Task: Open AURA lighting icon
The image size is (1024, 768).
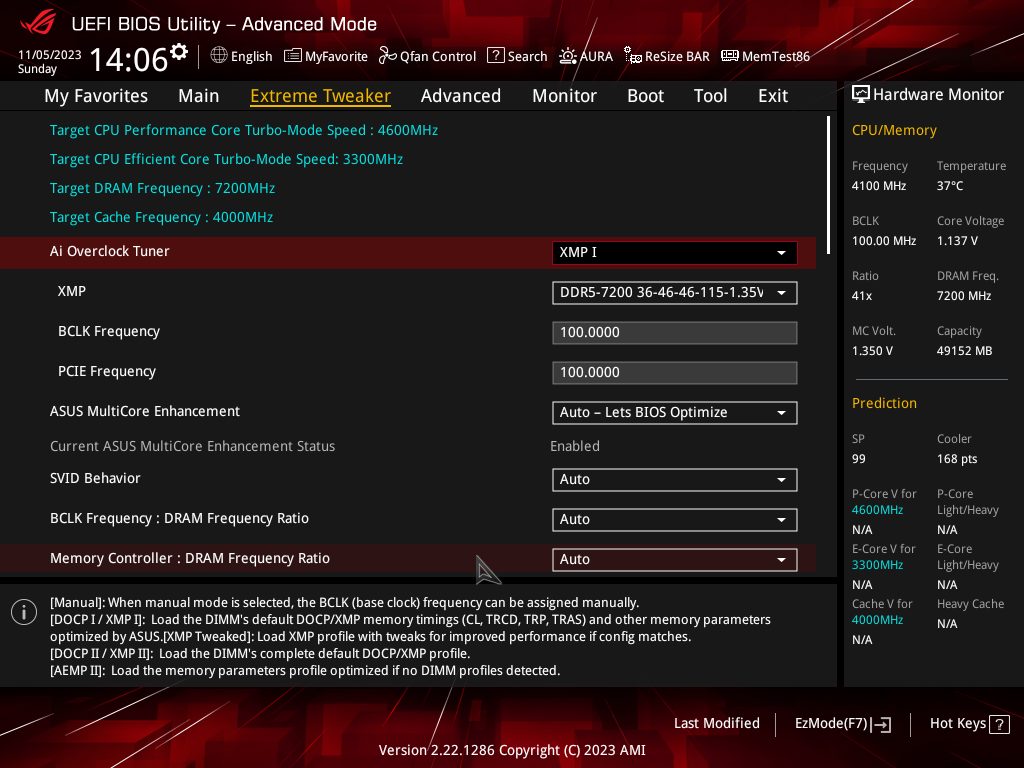Action: click(568, 56)
